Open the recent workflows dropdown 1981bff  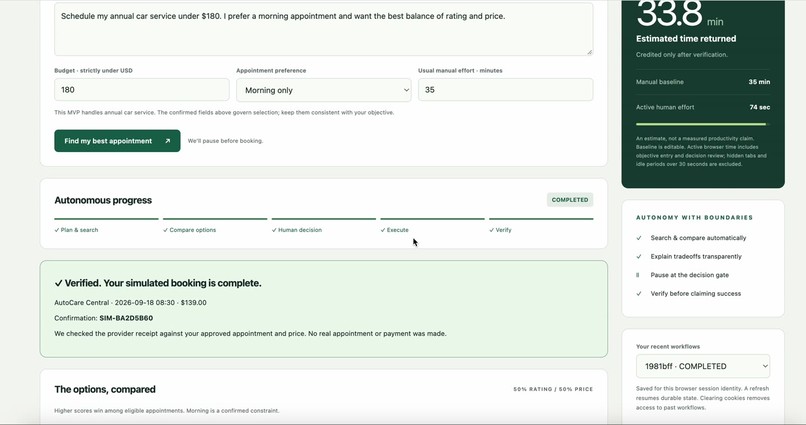tap(703, 366)
